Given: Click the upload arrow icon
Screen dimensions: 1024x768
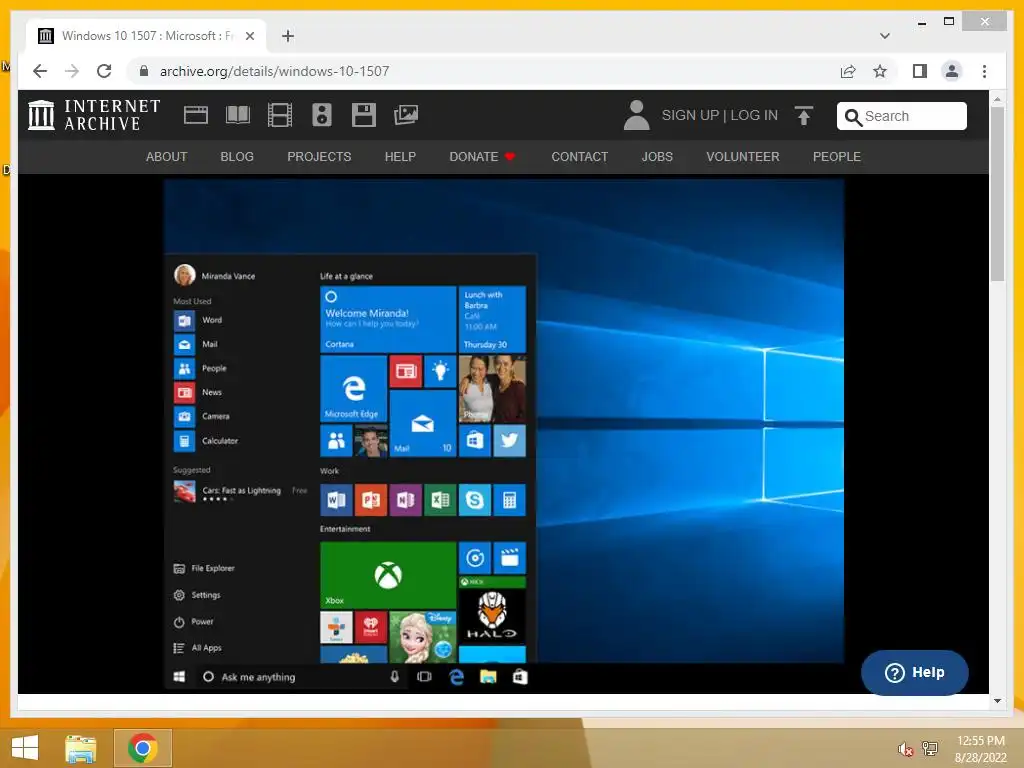Looking at the screenshot, I should pos(804,116).
